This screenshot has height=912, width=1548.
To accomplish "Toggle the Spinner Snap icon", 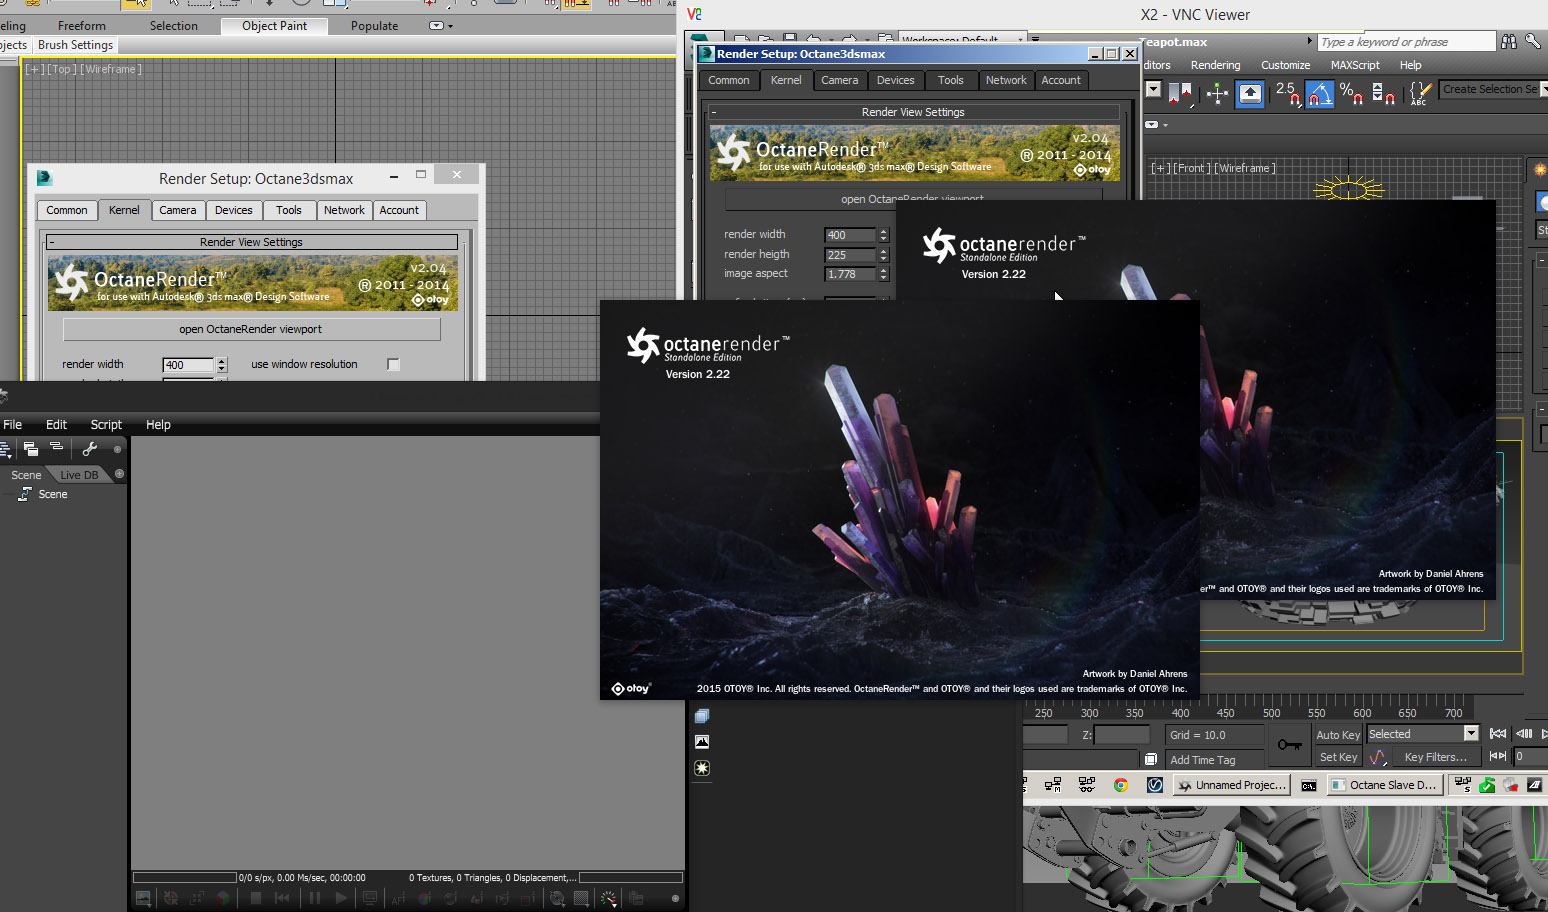I will 1383,93.
